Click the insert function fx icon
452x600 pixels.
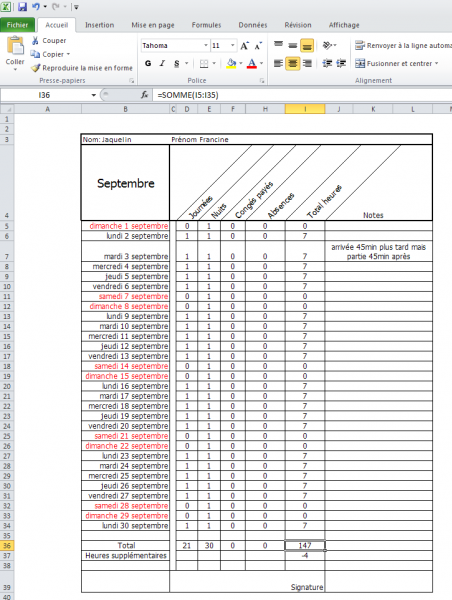click(x=144, y=95)
